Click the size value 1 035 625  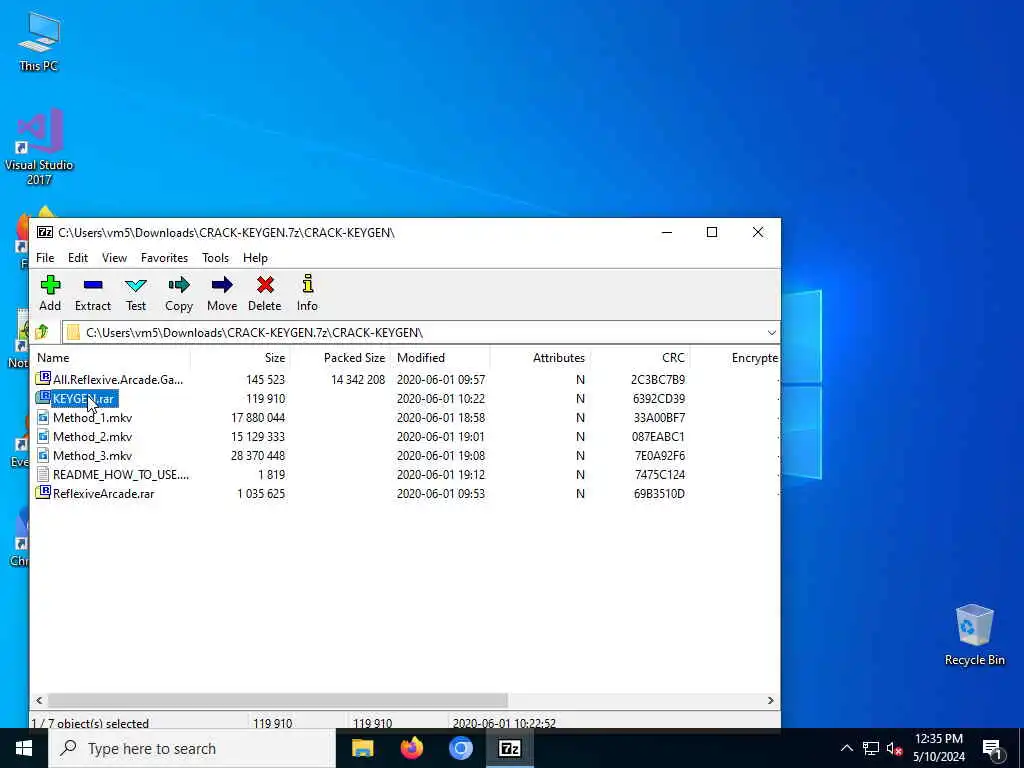(x=261, y=493)
